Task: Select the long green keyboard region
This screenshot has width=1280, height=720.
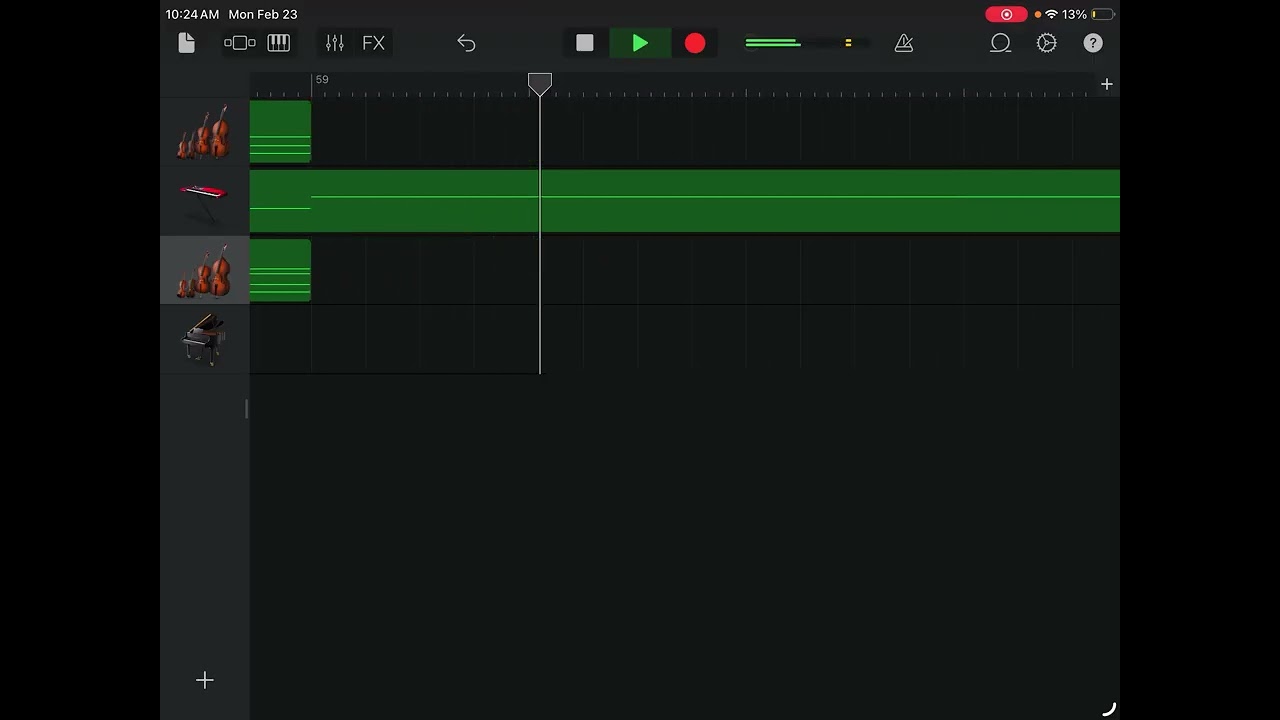Action: pos(685,201)
